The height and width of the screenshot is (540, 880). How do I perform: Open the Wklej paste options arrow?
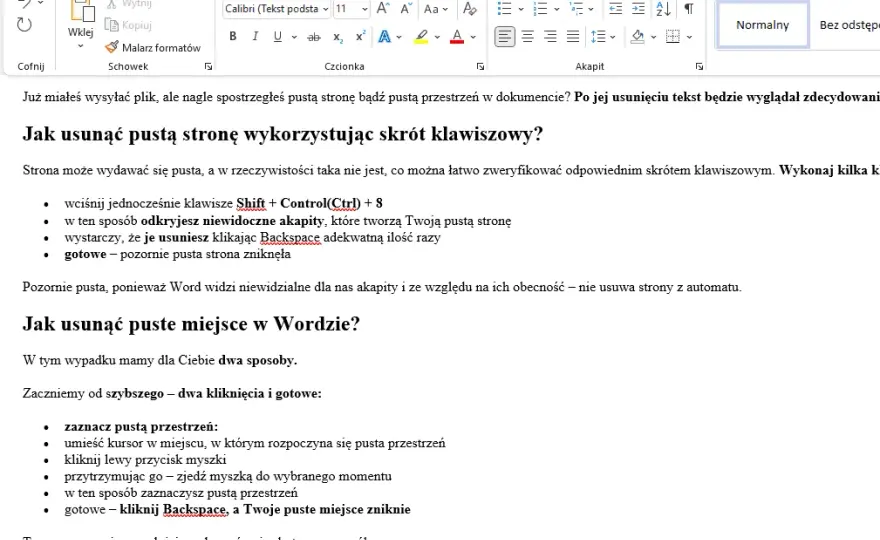81,46
